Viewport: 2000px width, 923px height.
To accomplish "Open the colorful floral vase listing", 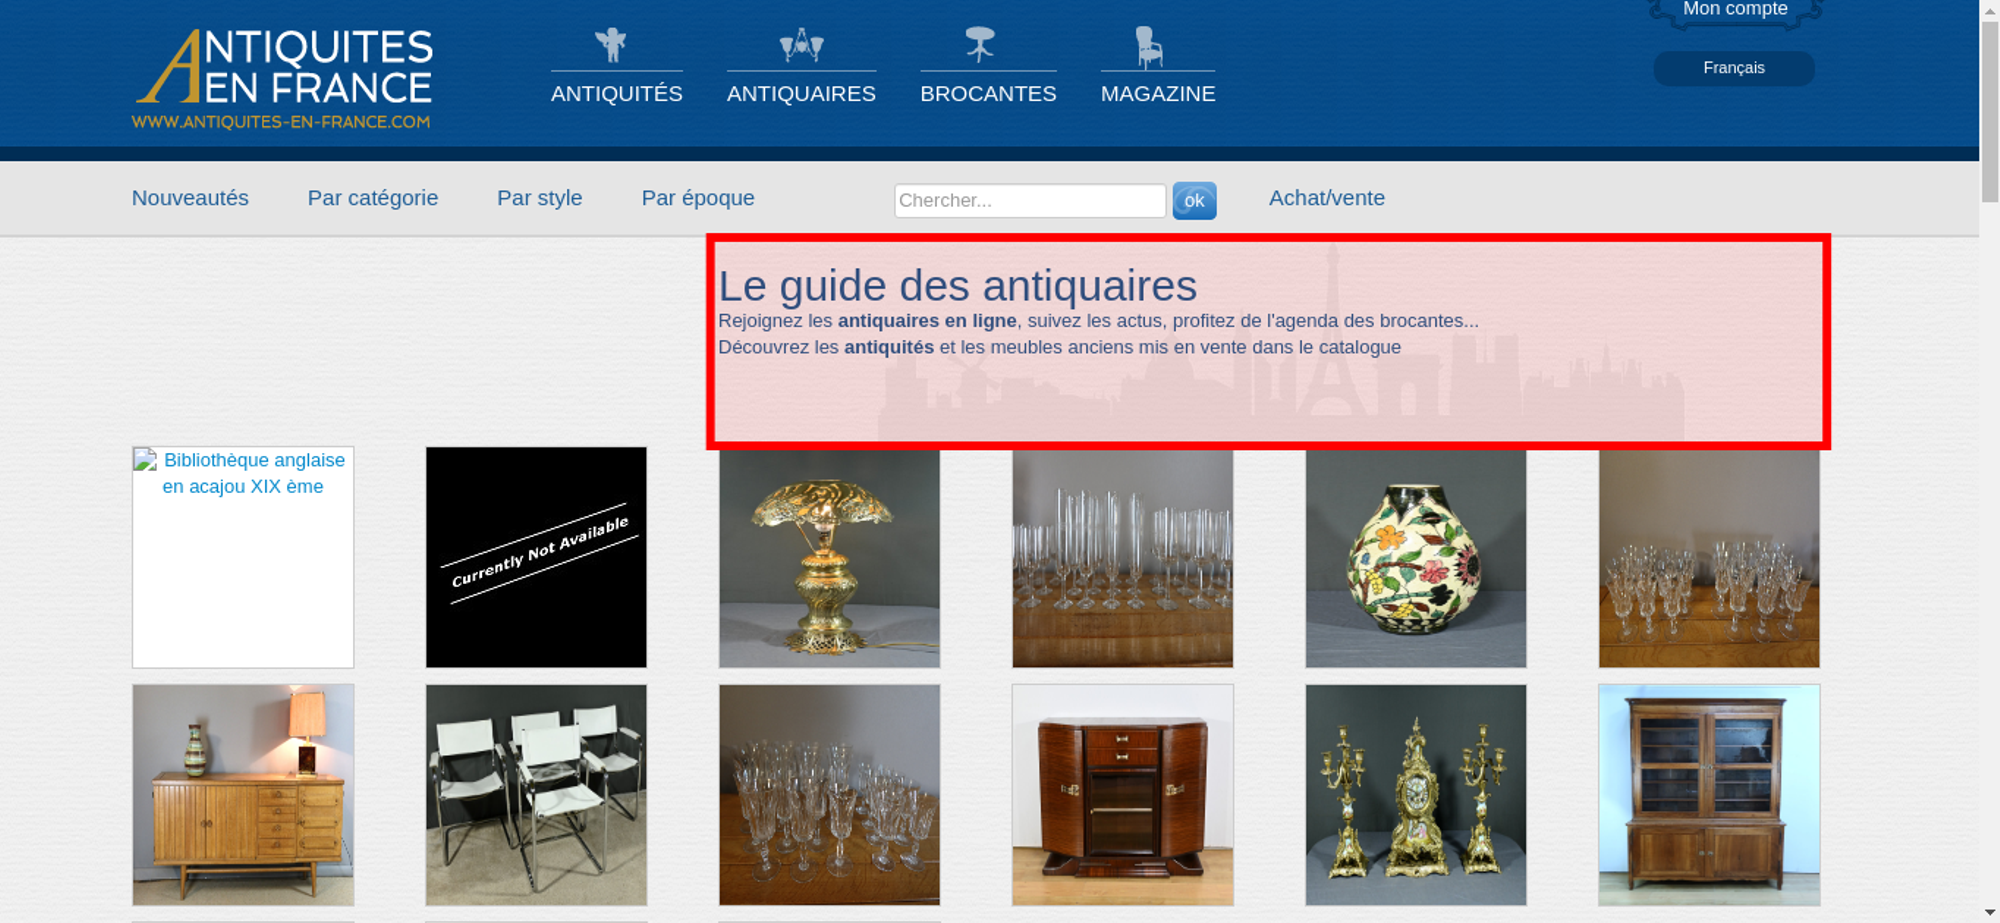I will (x=1416, y=558).
